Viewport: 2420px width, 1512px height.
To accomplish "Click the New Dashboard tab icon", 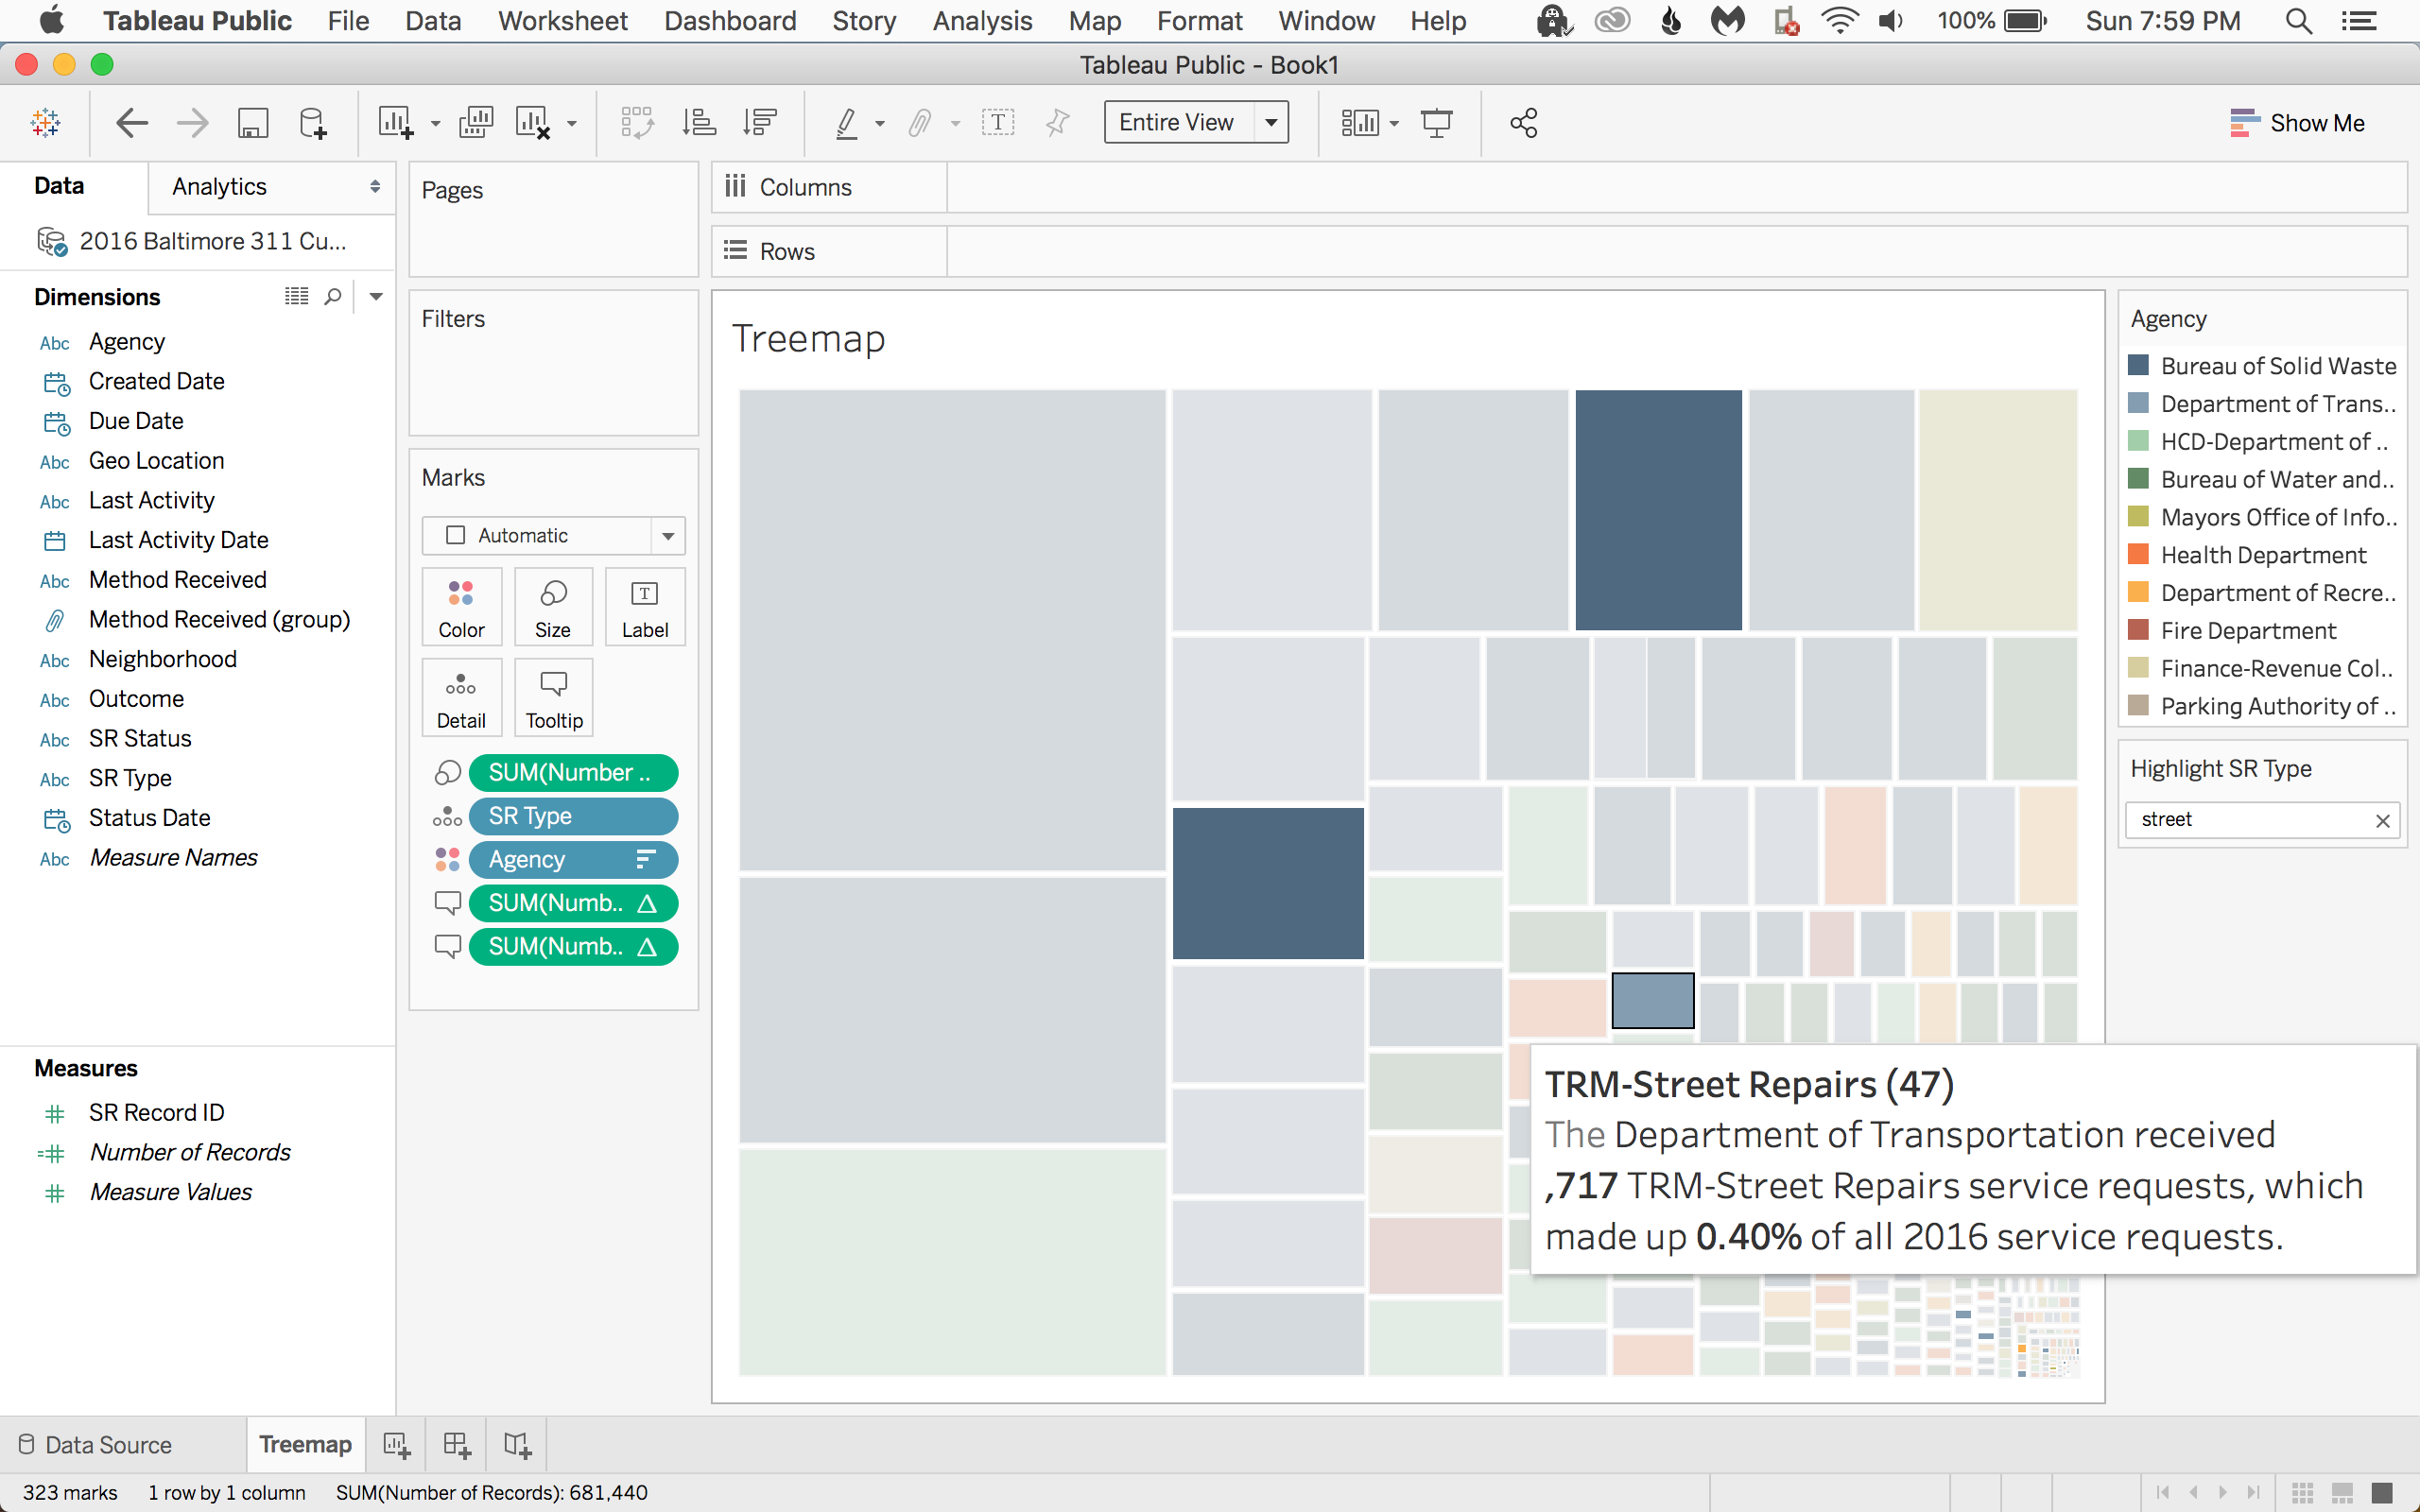I will [457, 1445].
